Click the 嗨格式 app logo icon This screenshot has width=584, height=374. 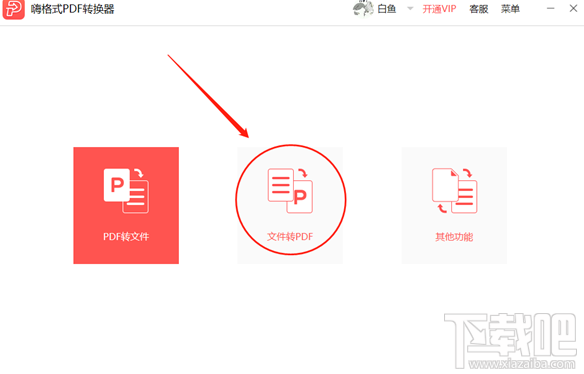[x=13, y=9]
